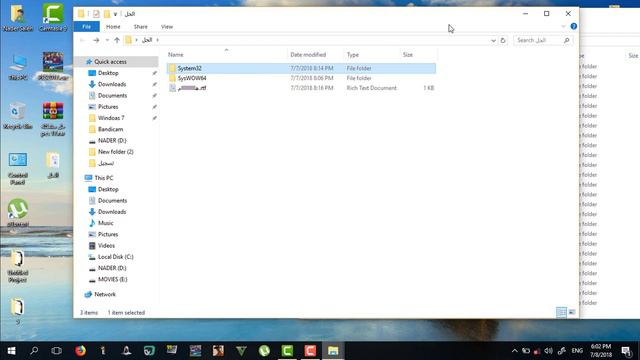This screenshot has width=640, height=360.
Task: Open the Bandicam folder shortcut
Action: tap(110, 129)
